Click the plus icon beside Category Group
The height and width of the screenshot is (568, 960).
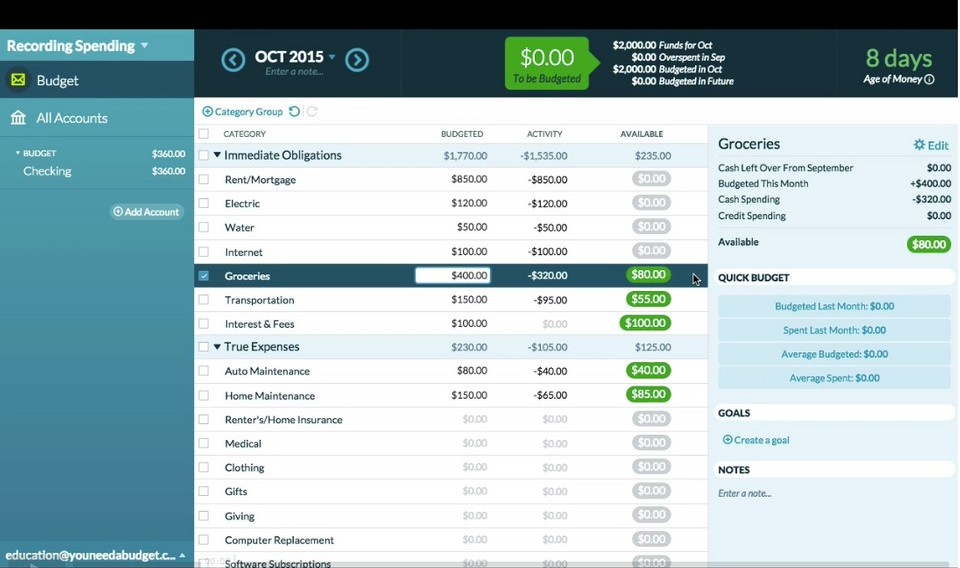(x=208, y=111)
